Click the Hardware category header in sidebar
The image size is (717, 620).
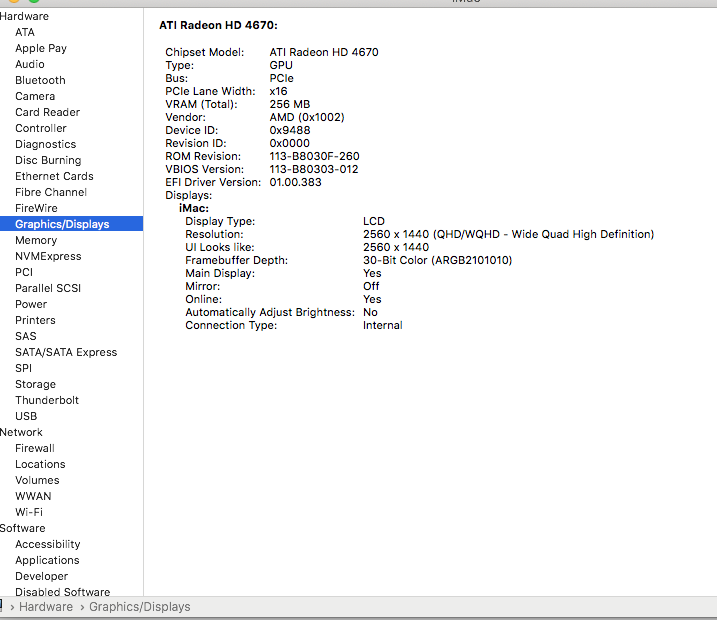[x=24, y=16]
